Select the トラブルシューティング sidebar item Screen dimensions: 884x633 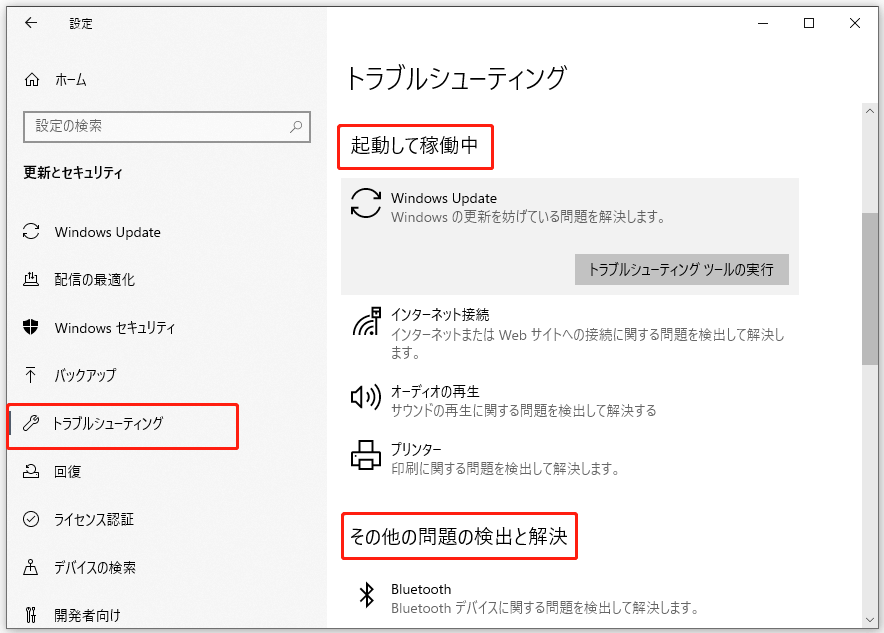click(x=107, y=424)
